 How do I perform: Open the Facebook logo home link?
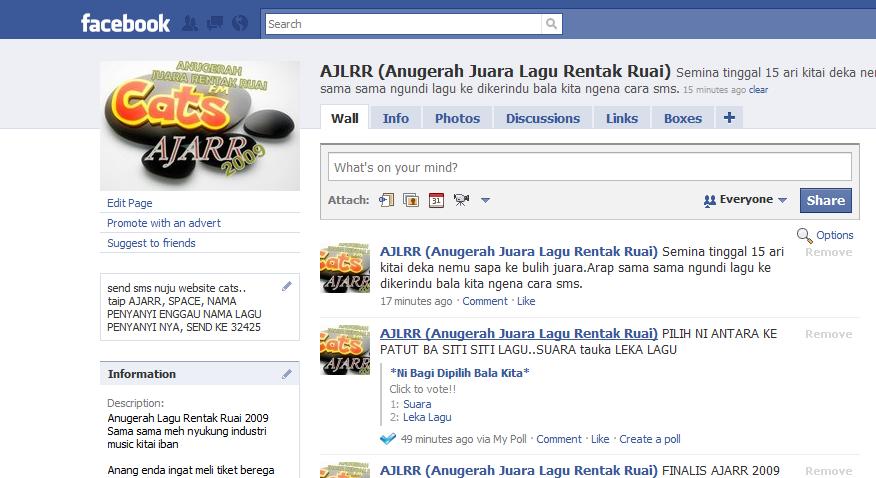[x=125, y=23]
